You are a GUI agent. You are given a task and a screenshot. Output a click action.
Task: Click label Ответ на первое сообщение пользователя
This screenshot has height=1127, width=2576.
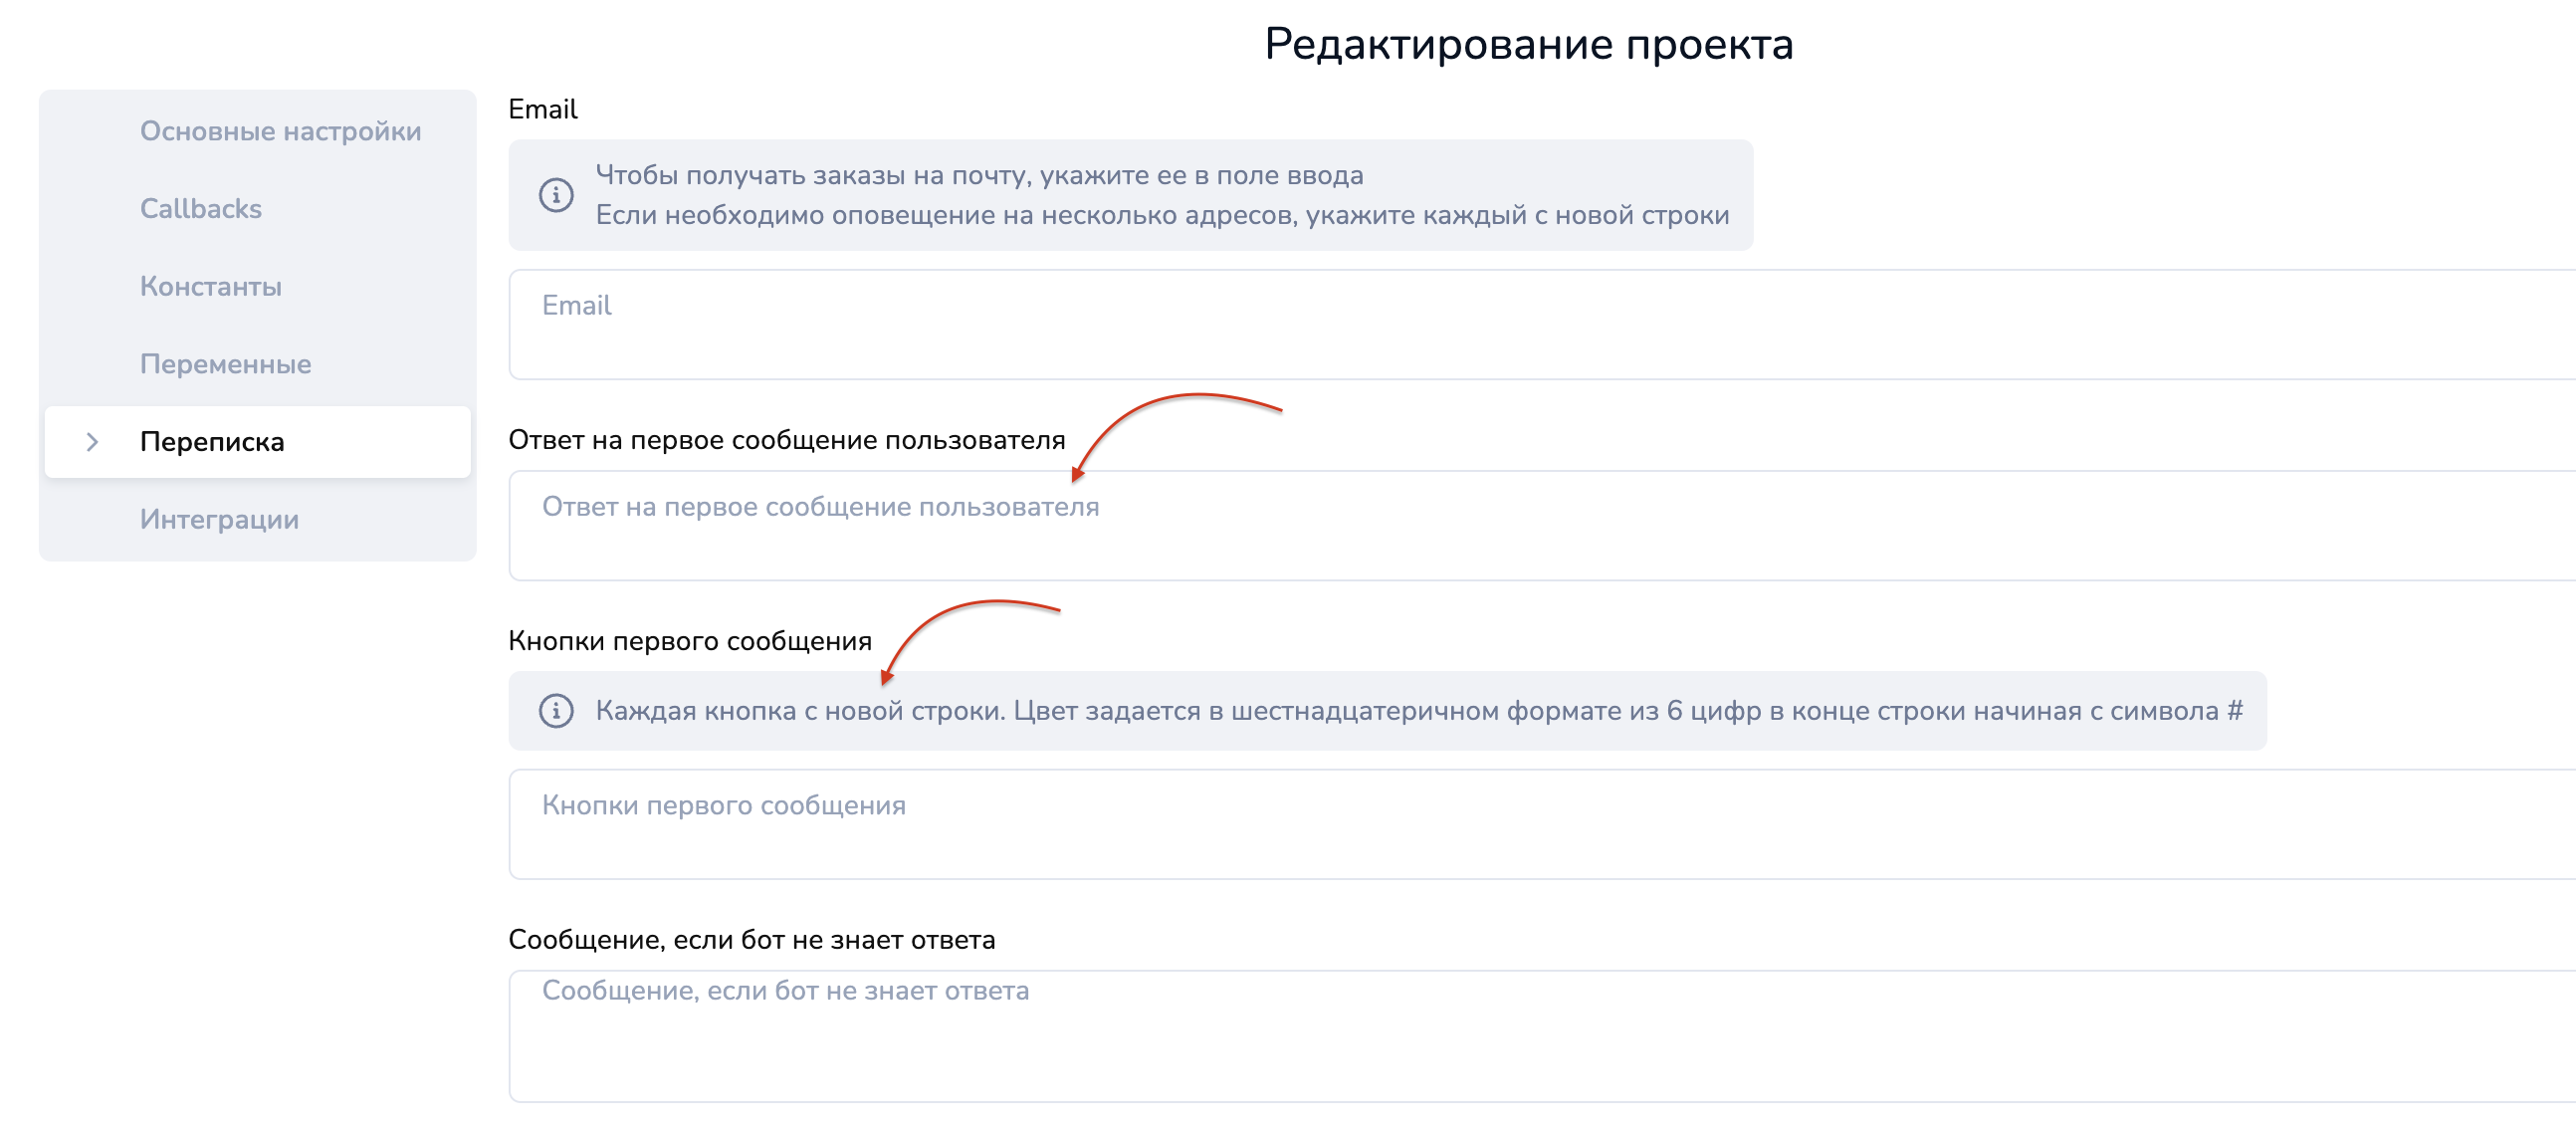coord(786,440)
